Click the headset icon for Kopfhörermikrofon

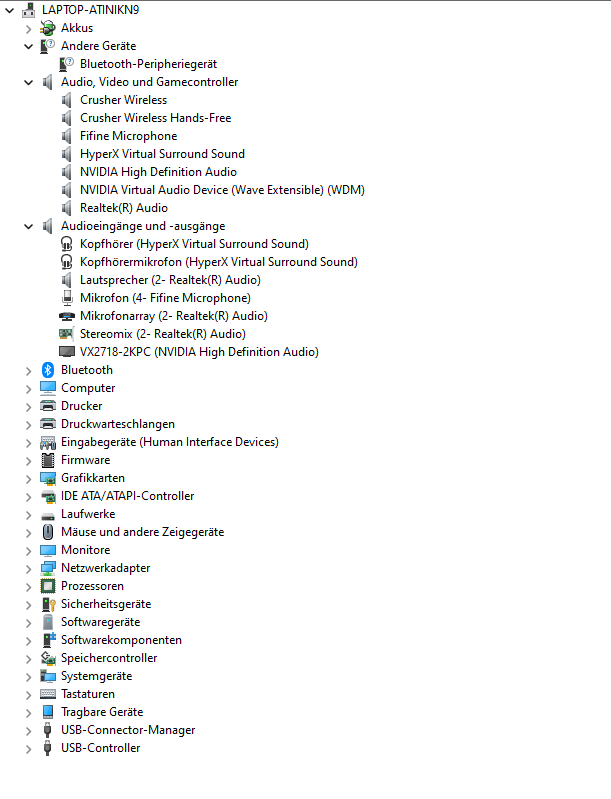coord(67,262)
